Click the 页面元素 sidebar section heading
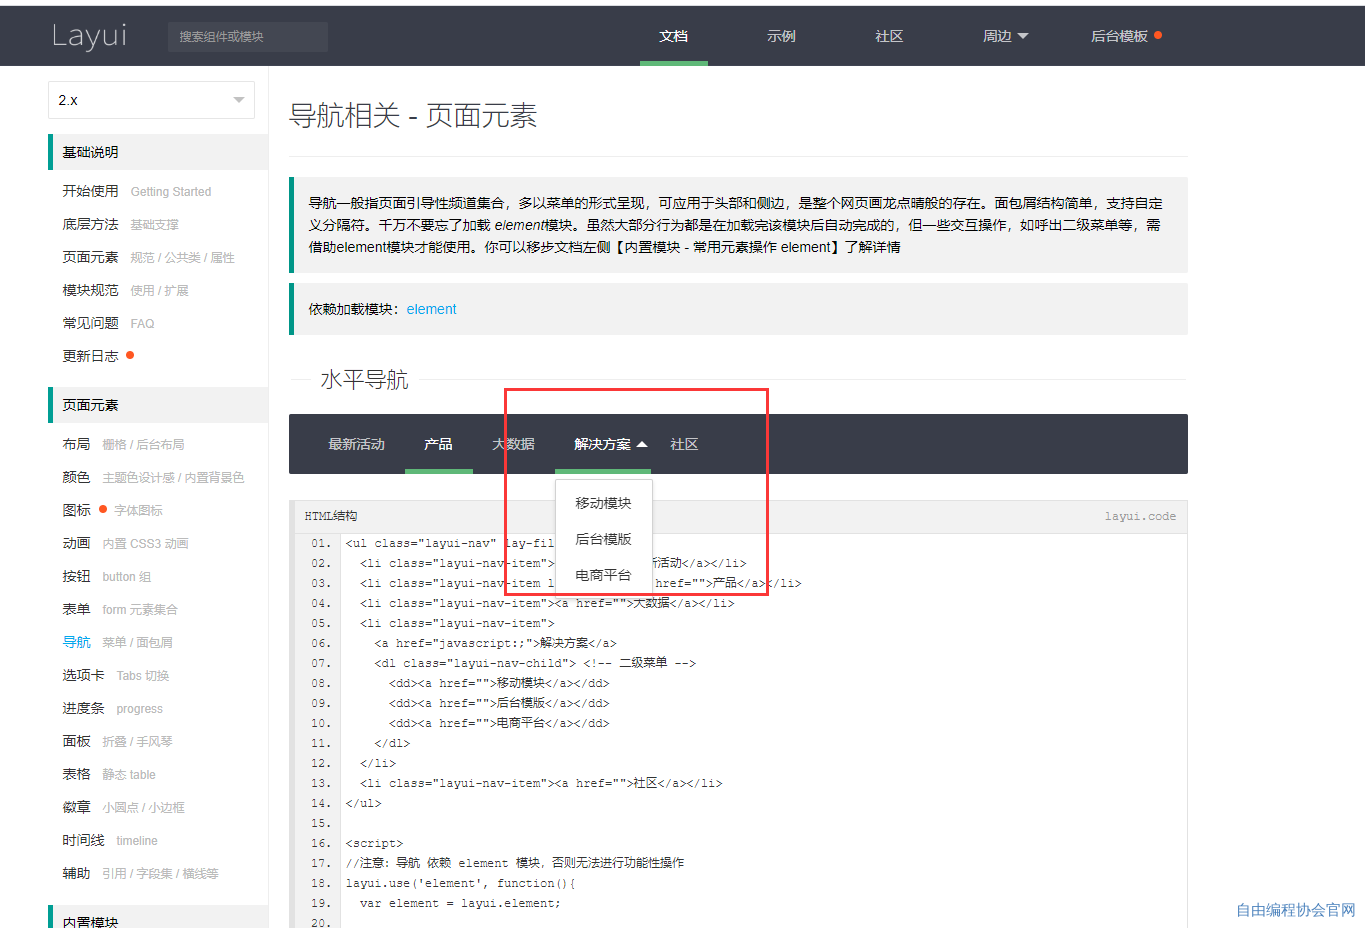The width and height of the screenshot is (1365, 928). point(158,405)
